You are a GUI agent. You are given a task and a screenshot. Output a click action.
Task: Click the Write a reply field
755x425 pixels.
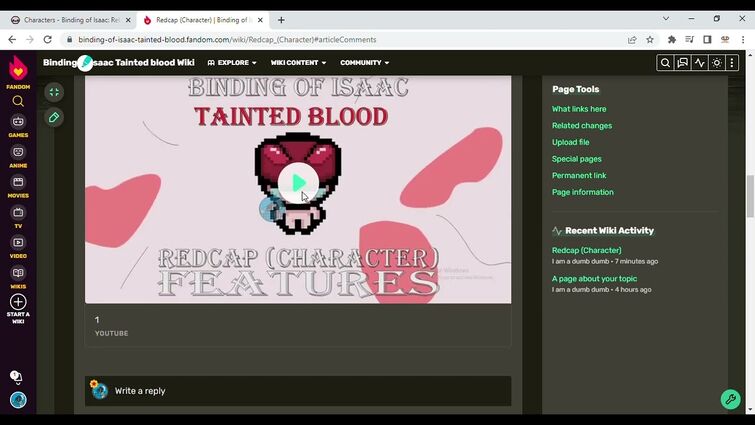click(298, 391)
